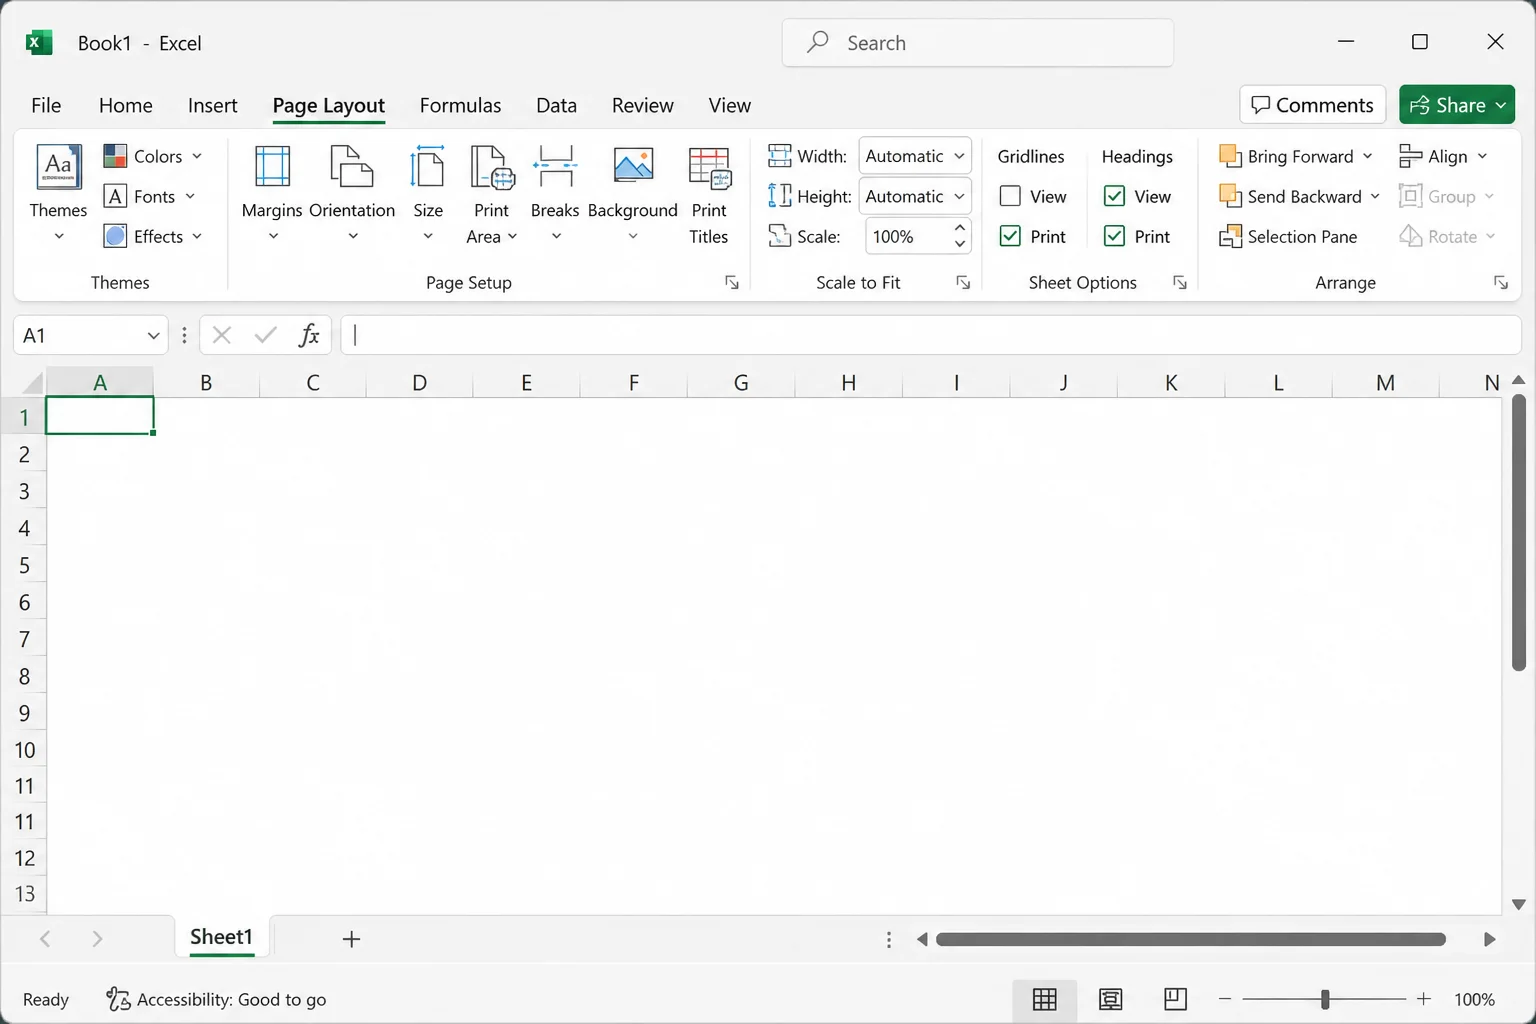This screenshot has width=1536, height=1024.
Task: Add a new sheet with plus icon
Action: click(351, 938)
